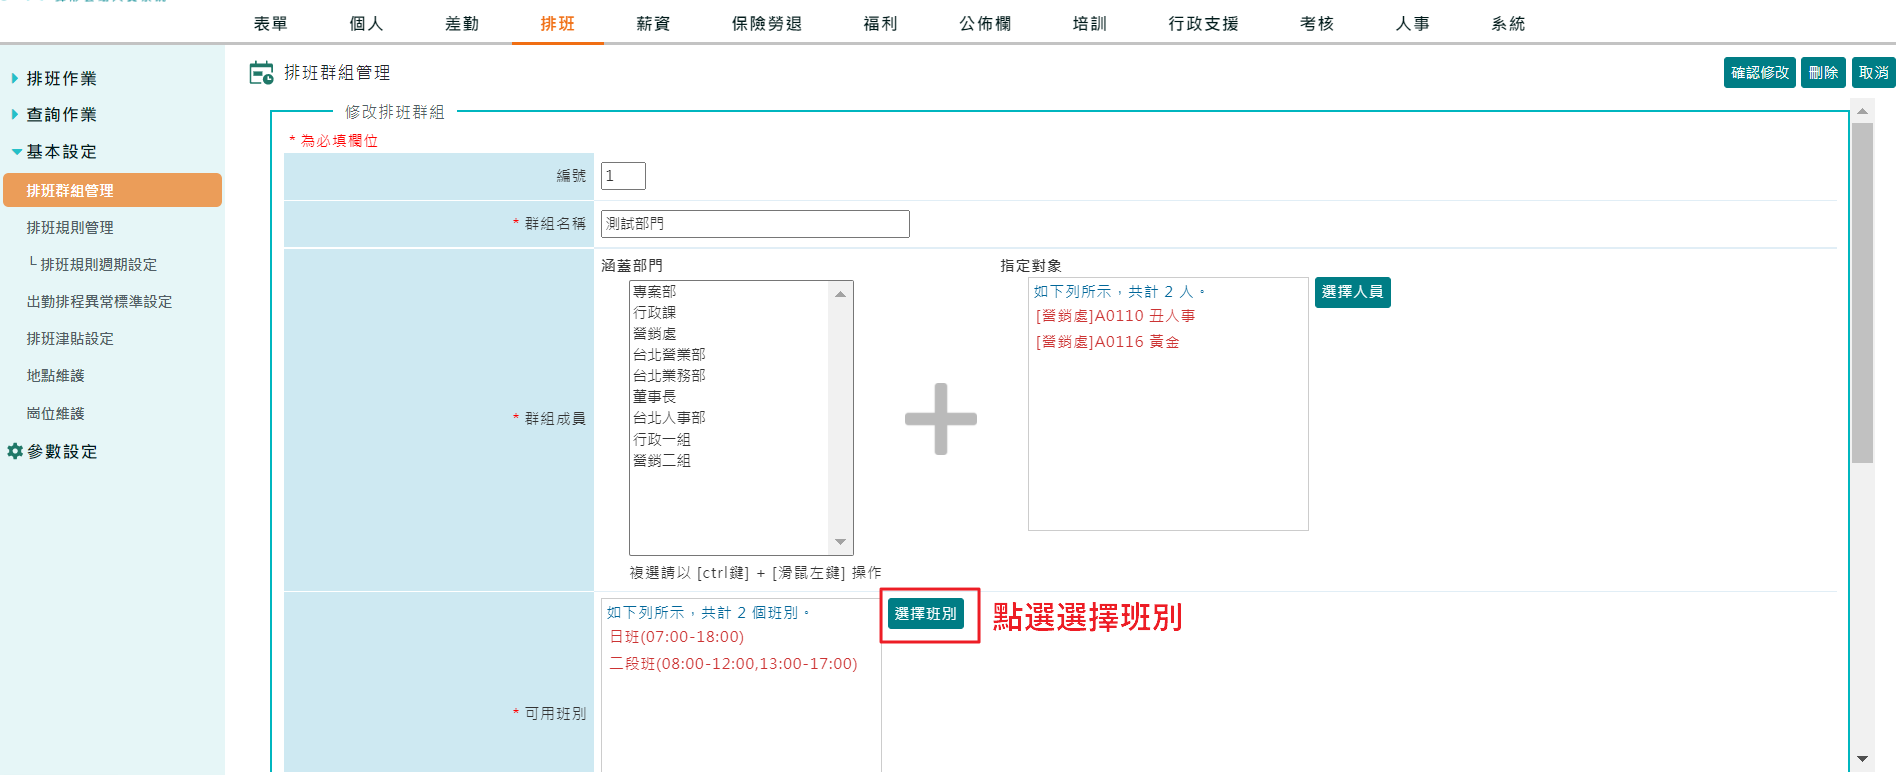
Task: Expand the 排班作業 sidebar section
Action: (x=61, y=78)
